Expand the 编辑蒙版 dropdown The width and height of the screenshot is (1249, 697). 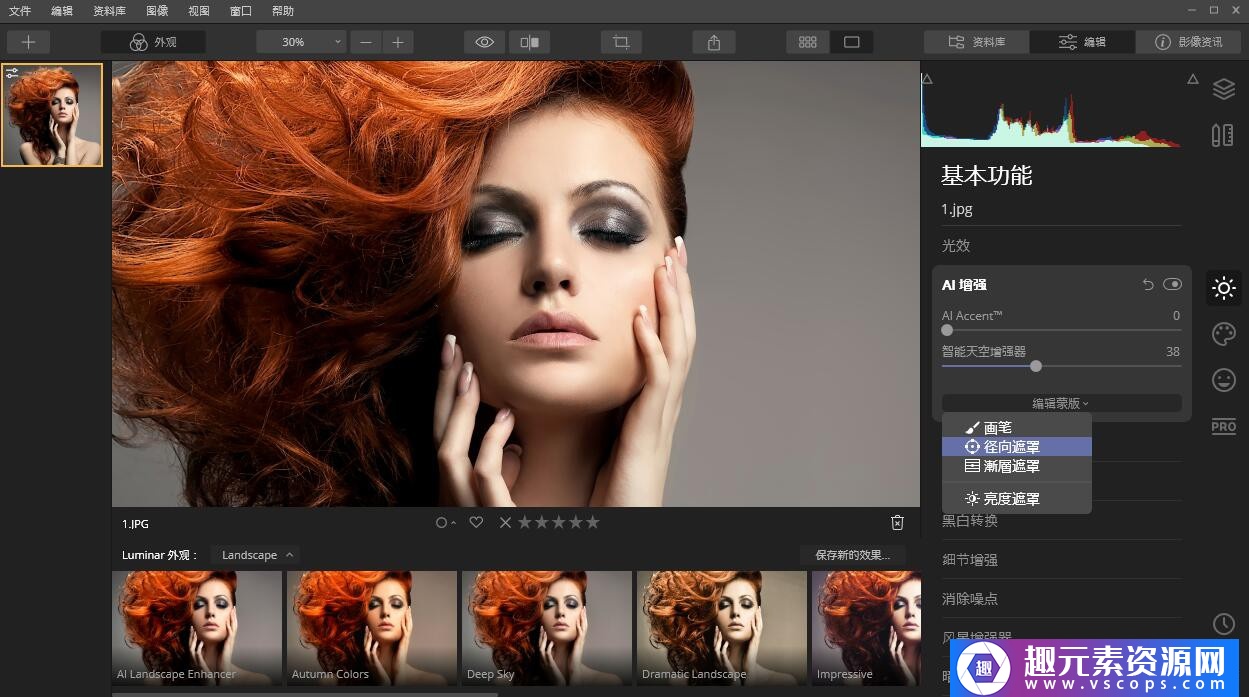[x=1061, y=403]
